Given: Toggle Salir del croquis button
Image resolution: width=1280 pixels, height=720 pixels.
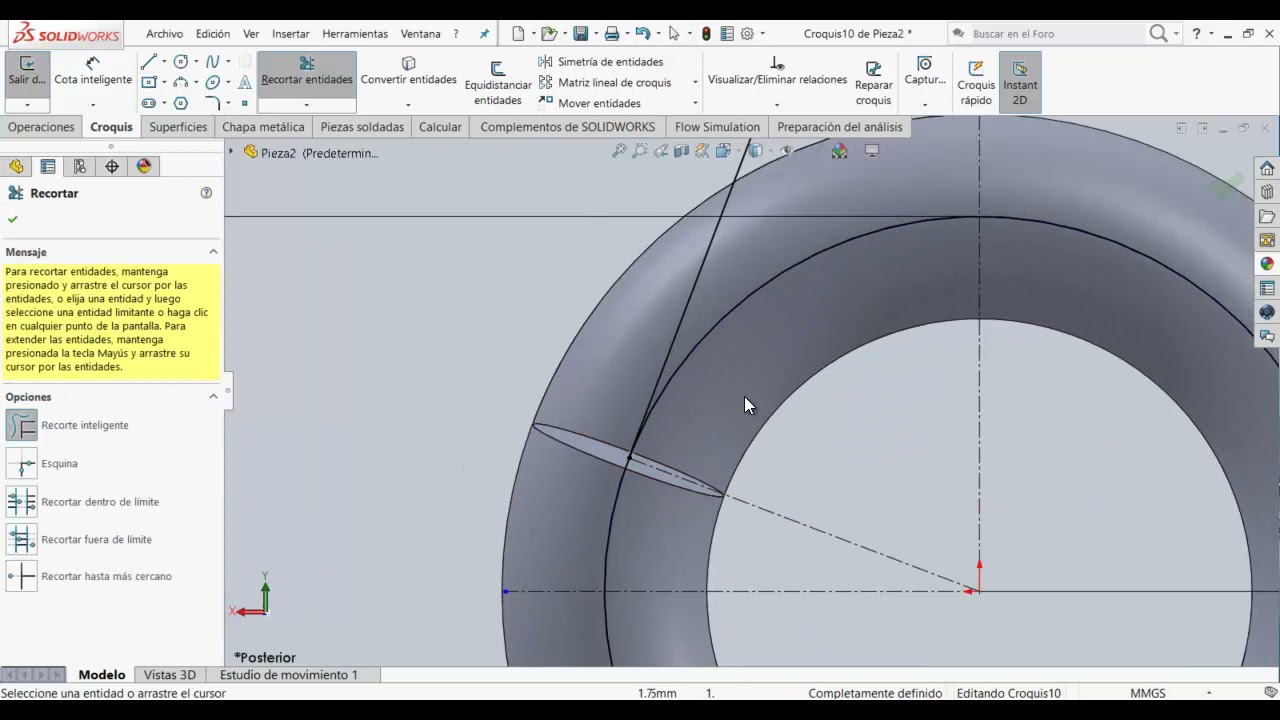Looking at the screenshot, I should (x=27, y=71).
